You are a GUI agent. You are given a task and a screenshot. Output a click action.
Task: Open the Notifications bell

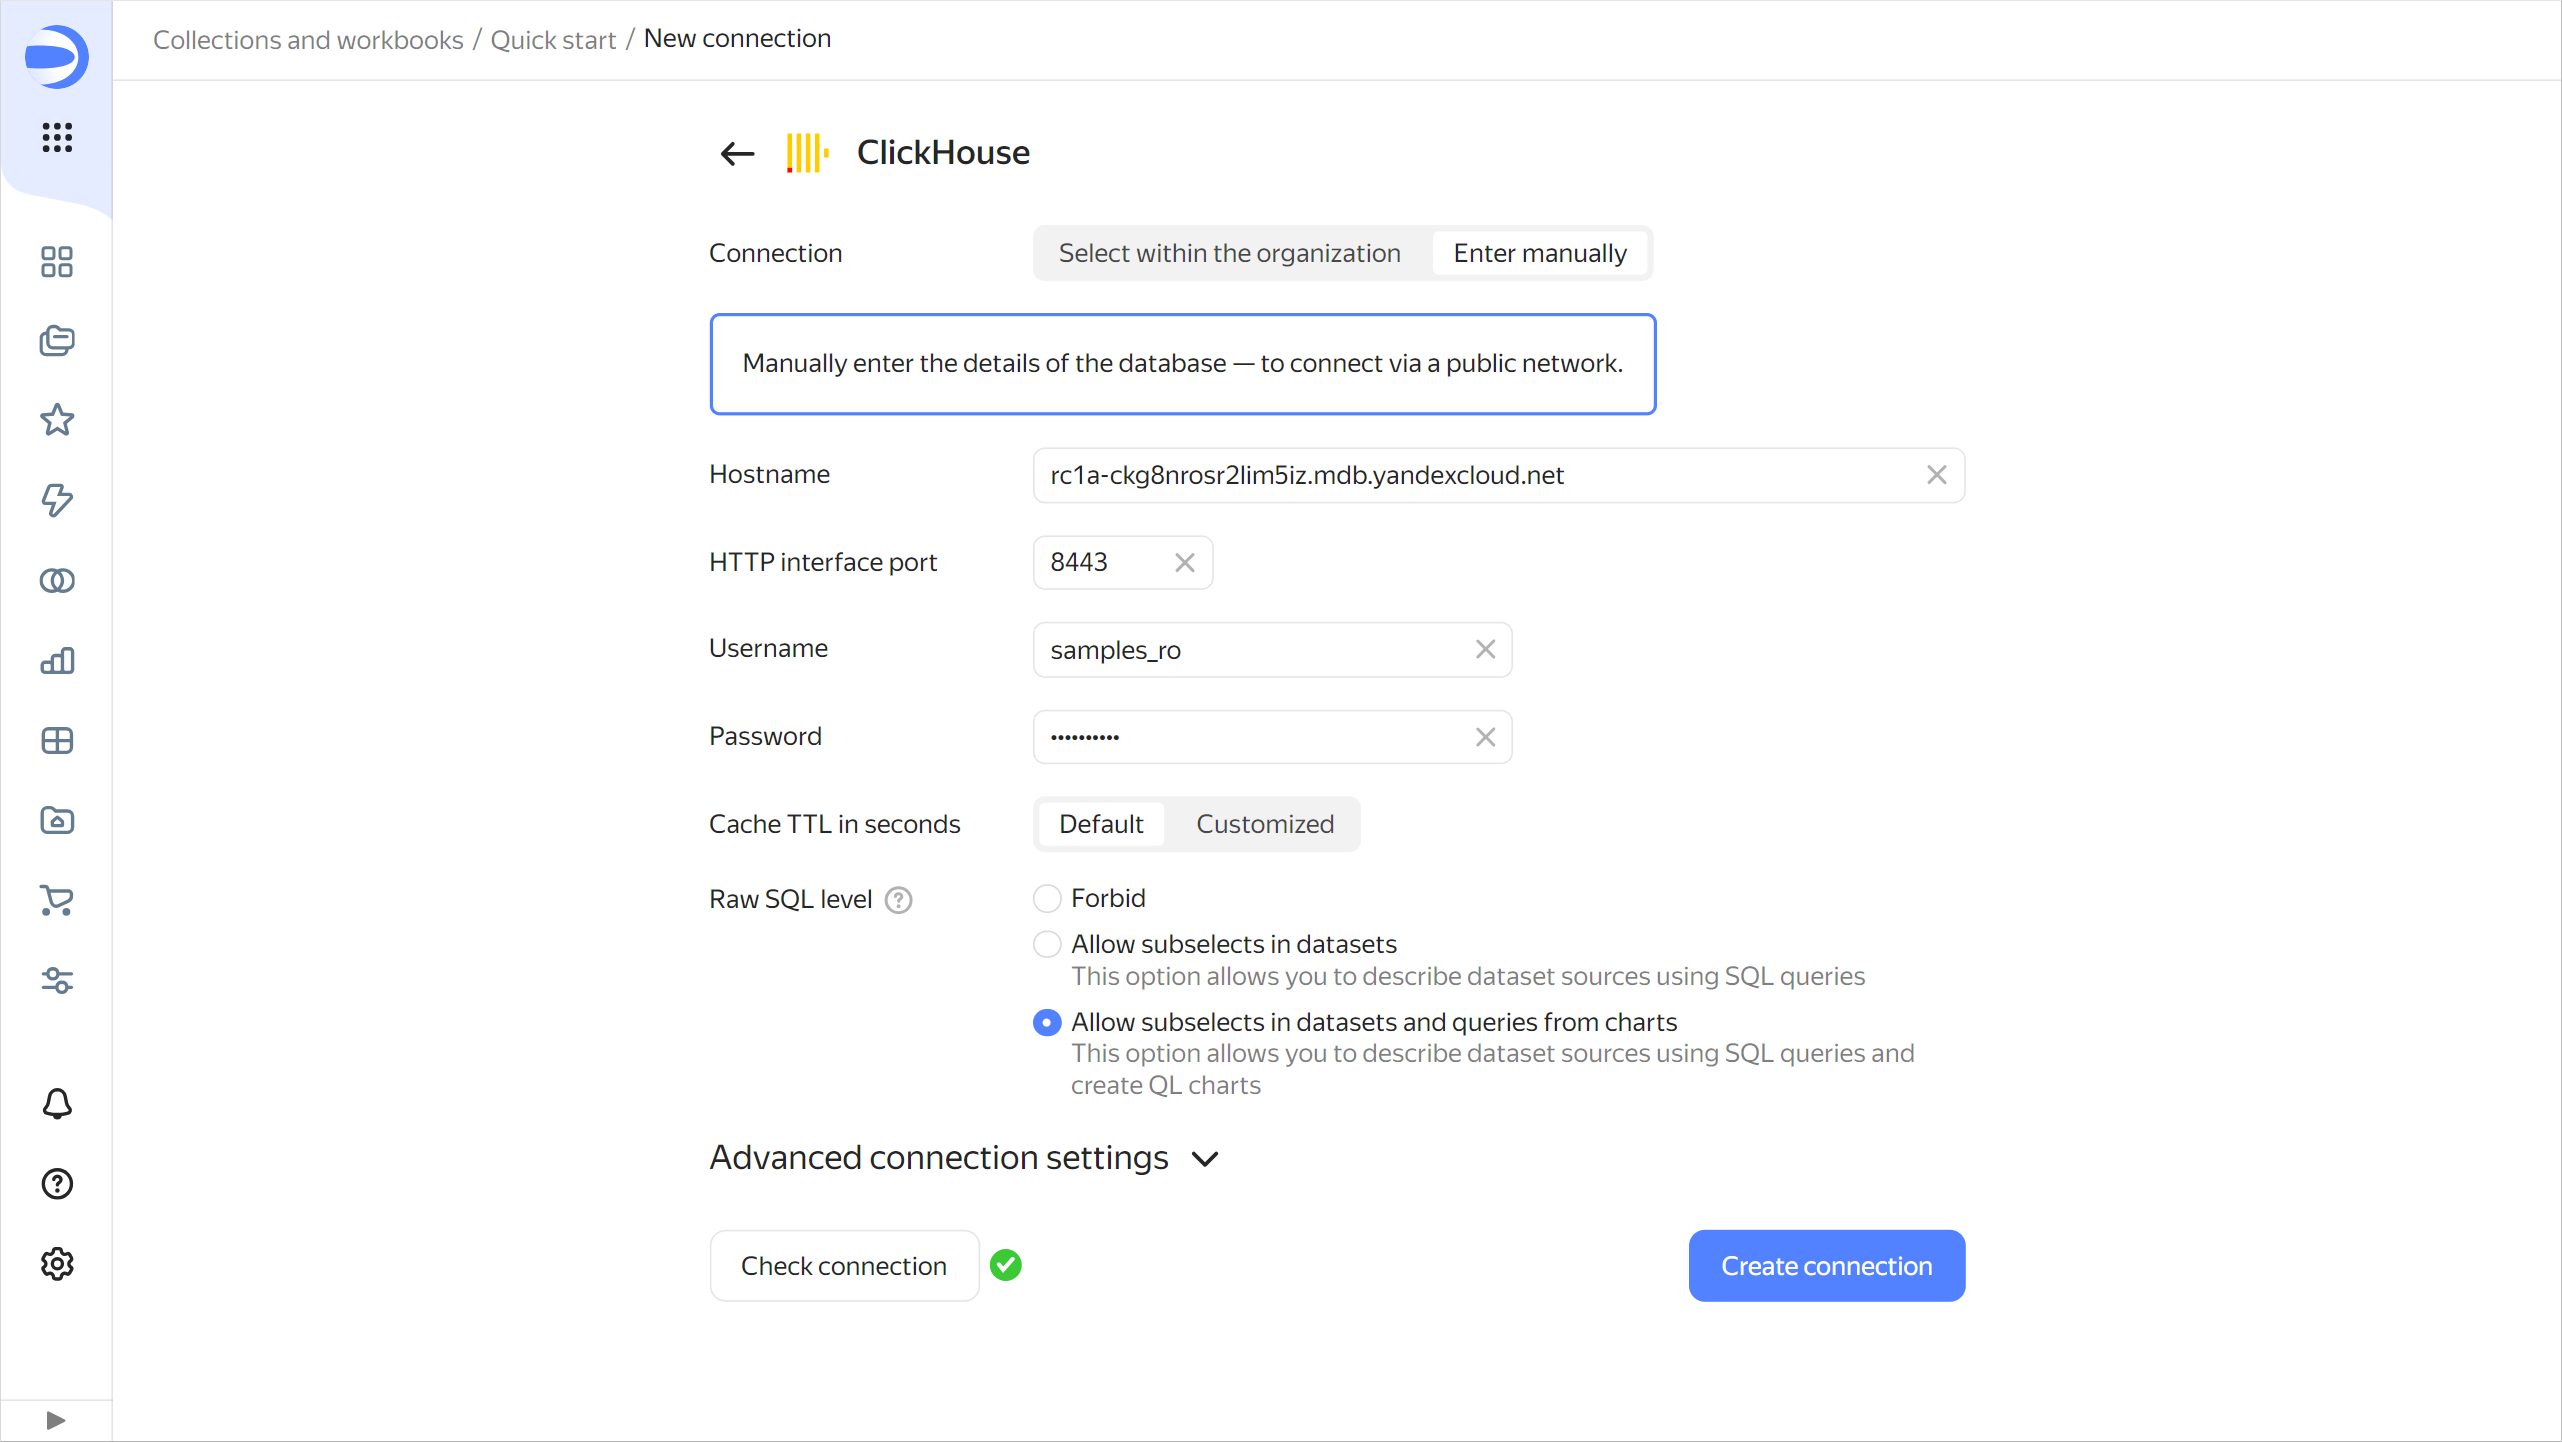pos(57,1103)
